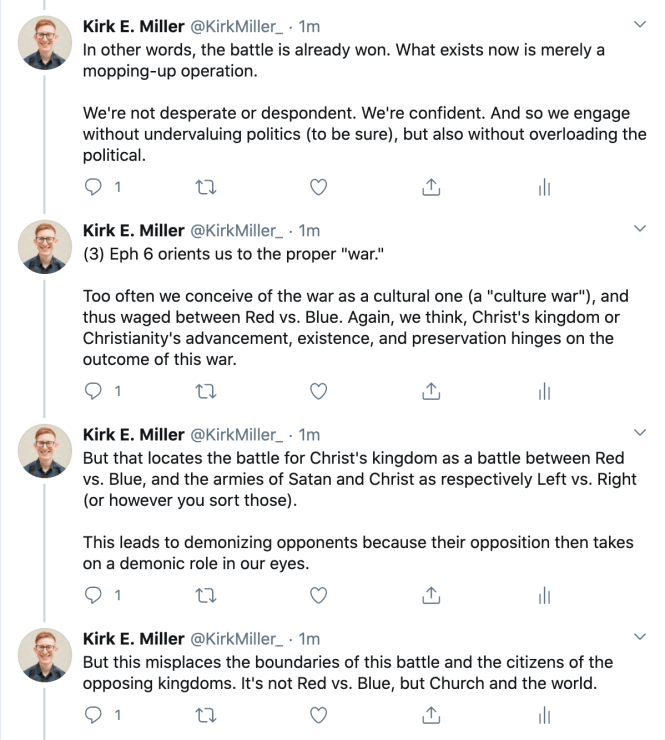Open the avatar next to the 'demonizing opponents' tweet
Viewport: 665px width, 740px height.
click(x=47, y=454)
